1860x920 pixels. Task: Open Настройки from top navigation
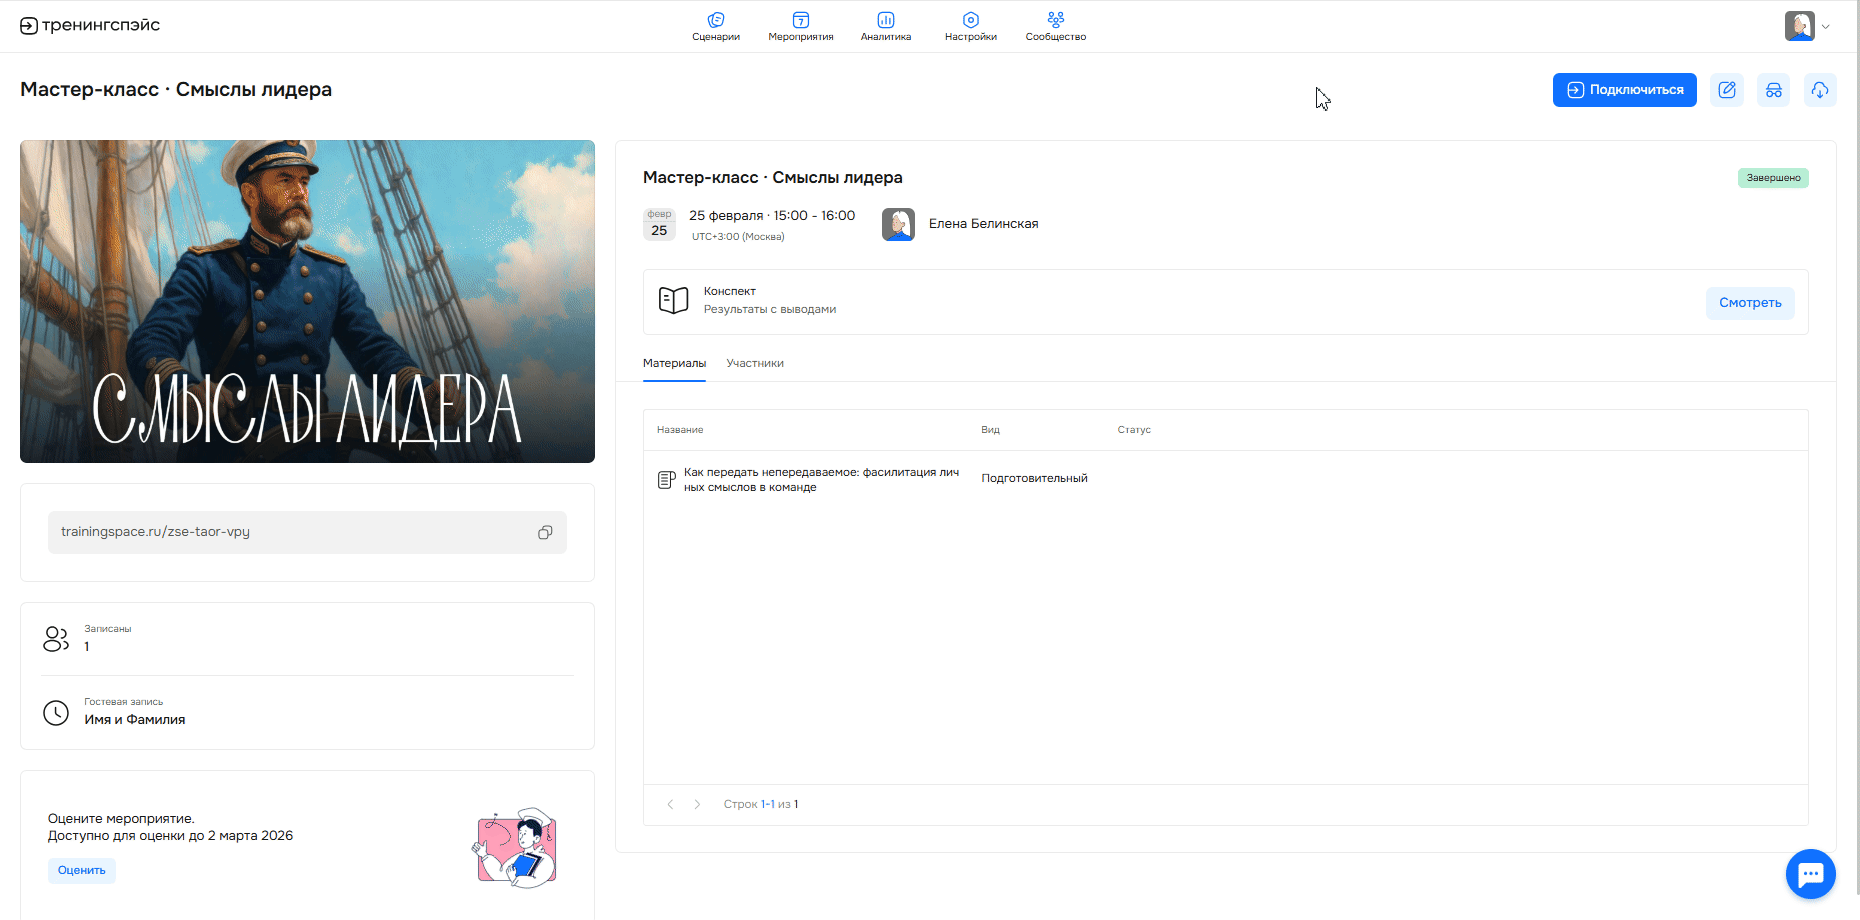click(x=970, y=26)
